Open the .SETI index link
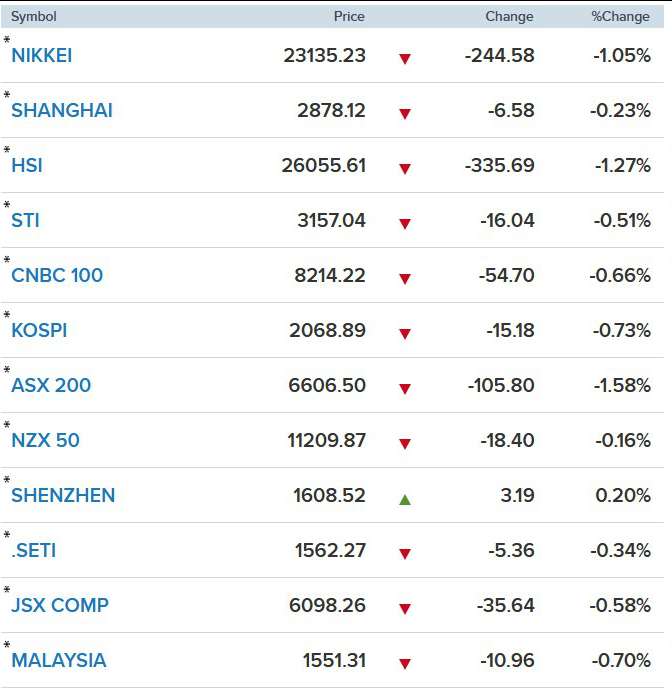The height and width of the screenshot is (690, 672). pyautogui.click(x=33, y=551)
